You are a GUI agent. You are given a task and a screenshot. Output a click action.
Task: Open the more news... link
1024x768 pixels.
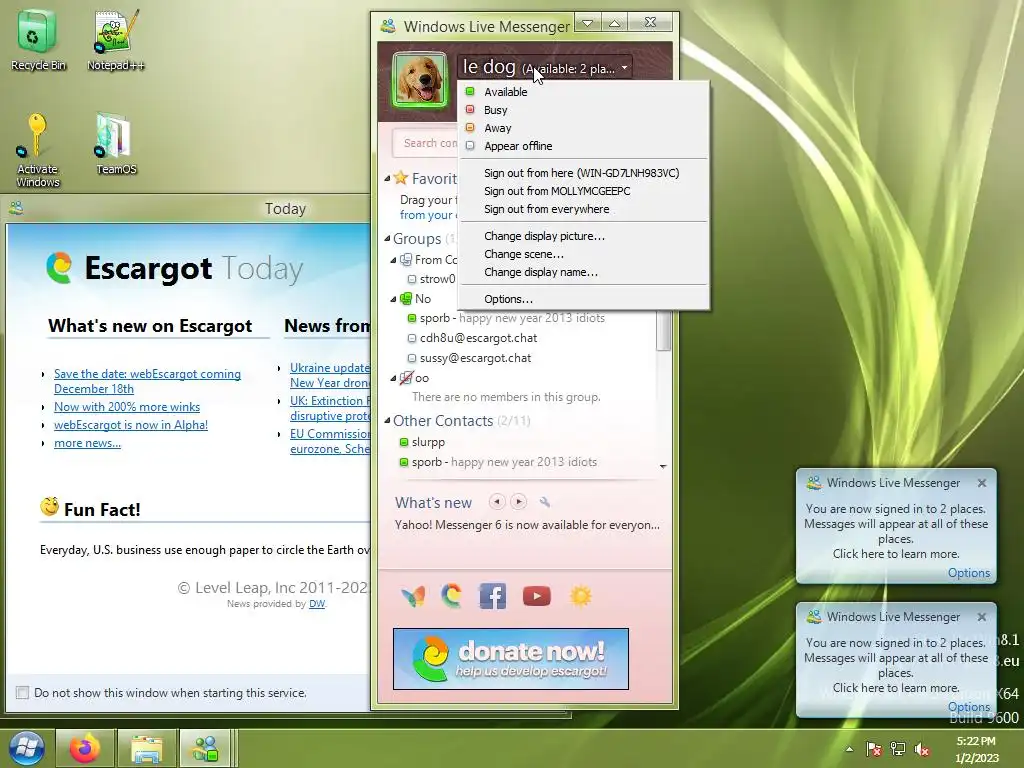pos(87,443)
